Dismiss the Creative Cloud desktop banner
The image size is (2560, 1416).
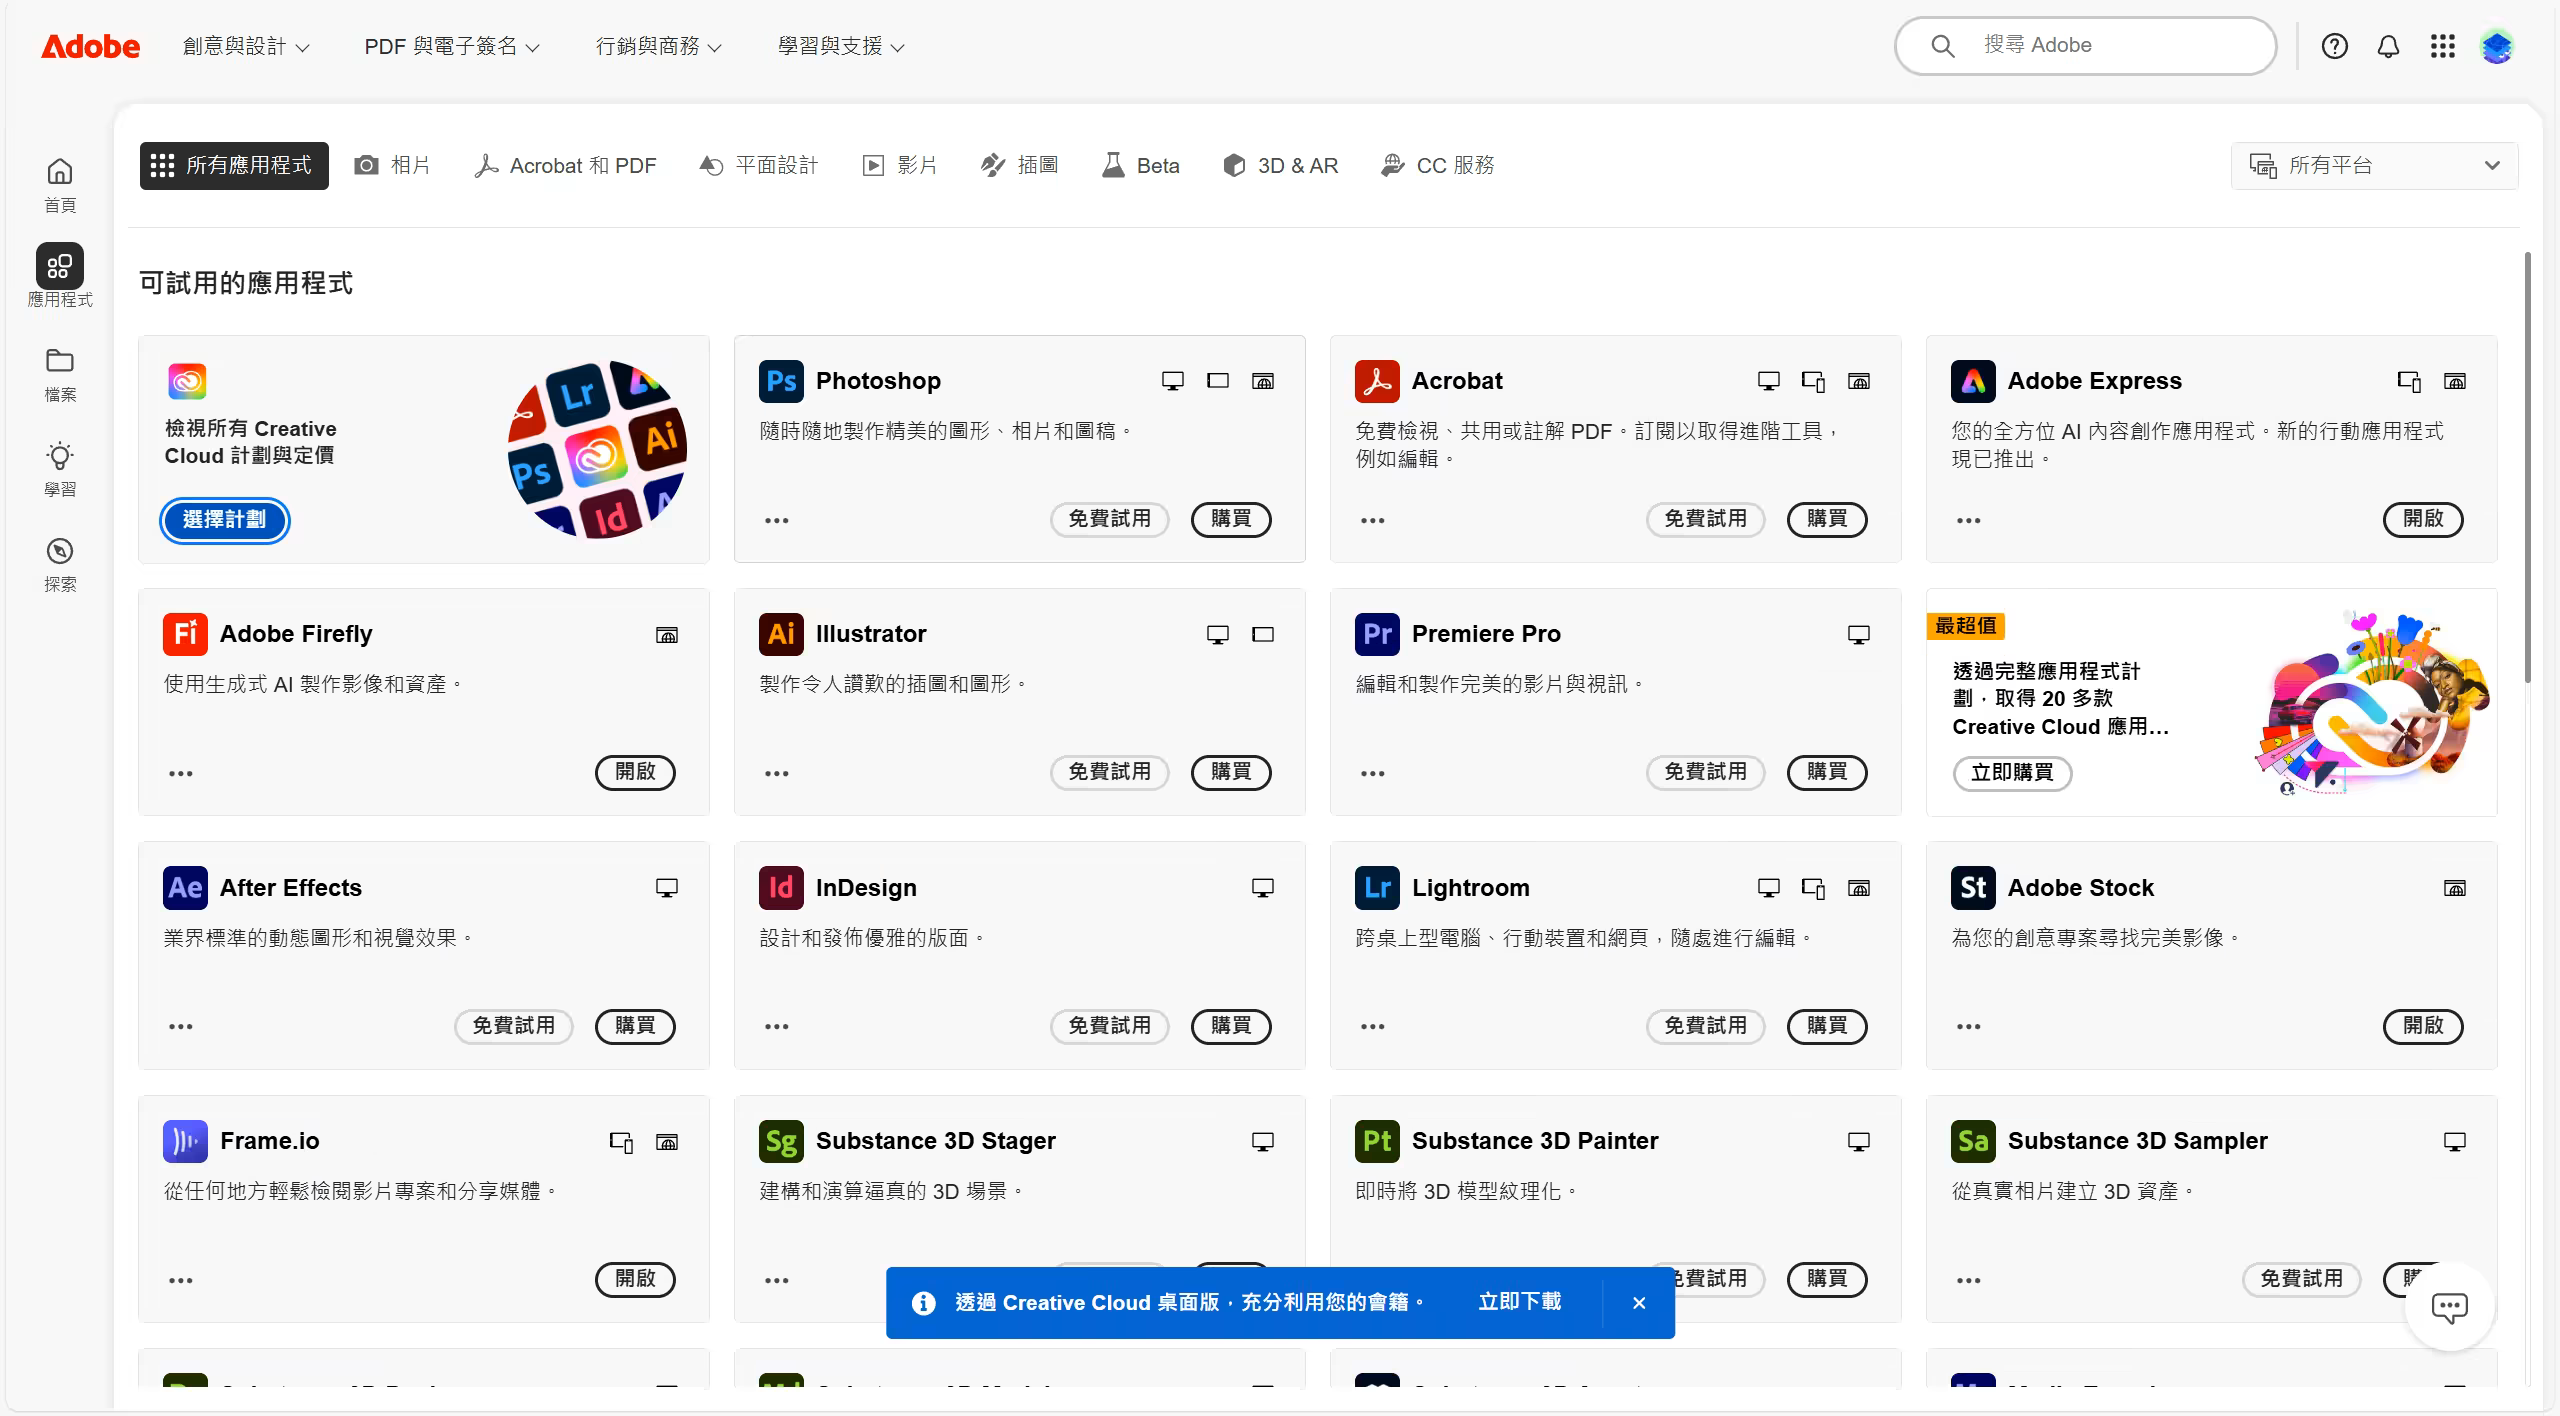[1639, 1303]
